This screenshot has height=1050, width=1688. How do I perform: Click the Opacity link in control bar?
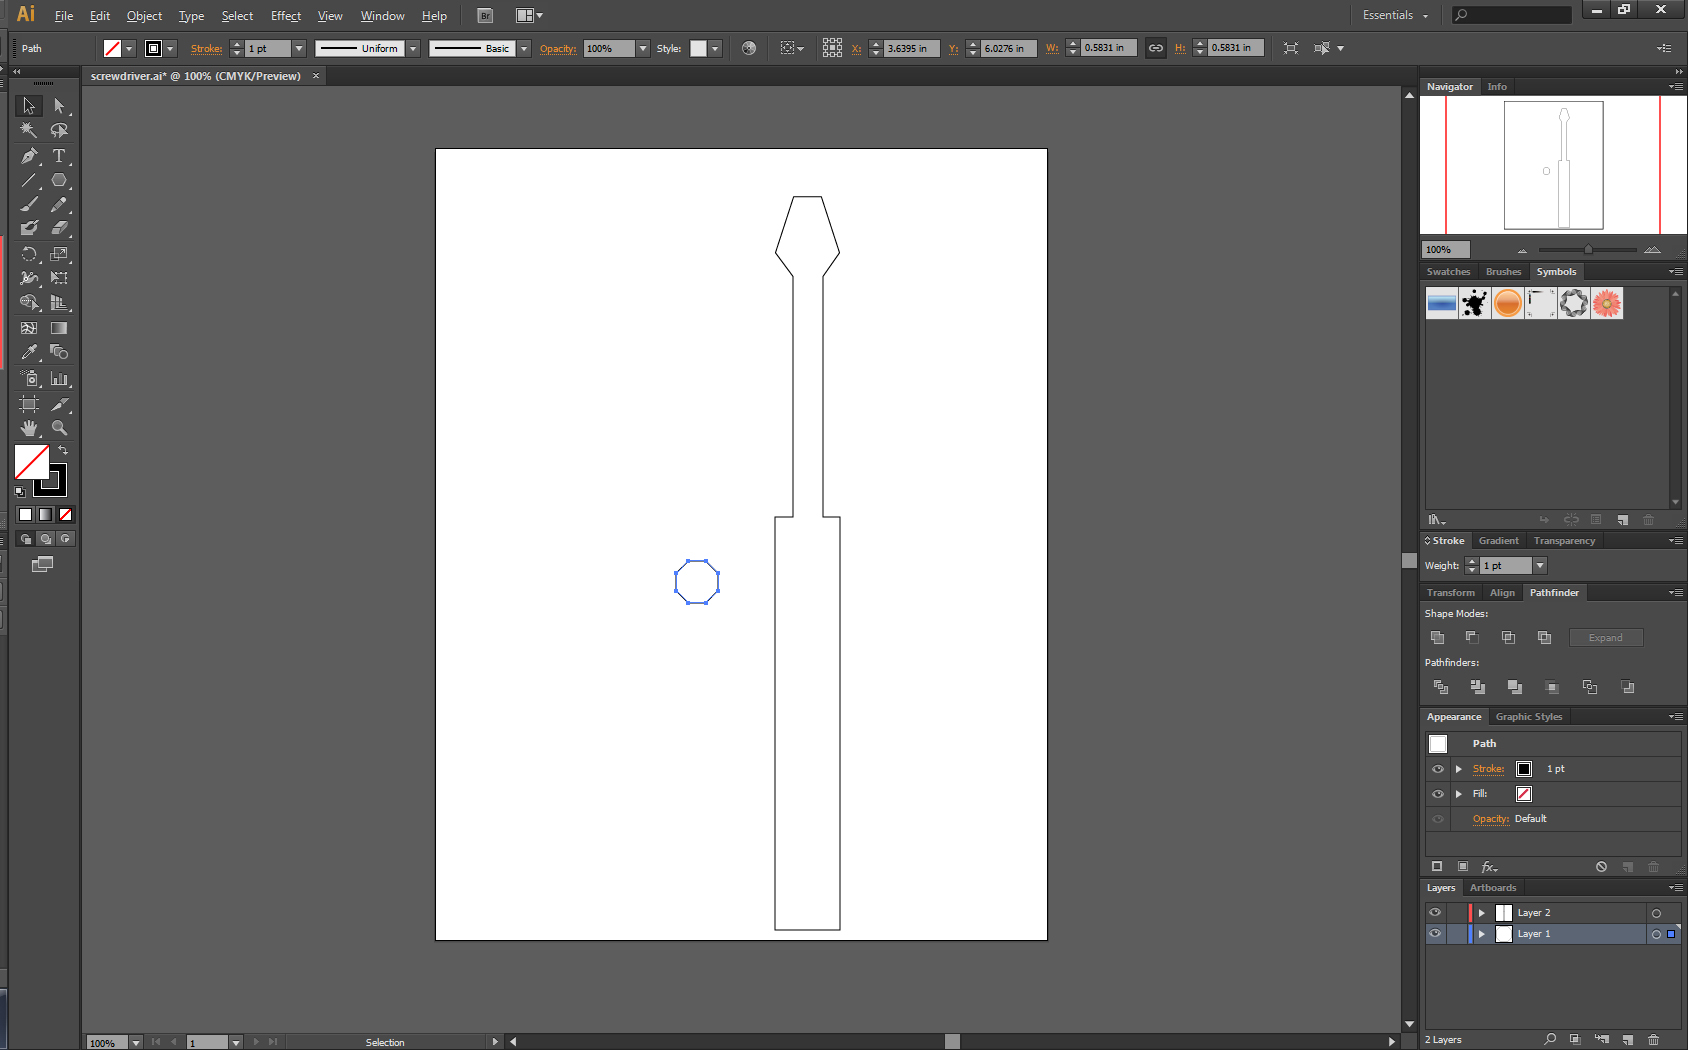[x=558, y=48]
